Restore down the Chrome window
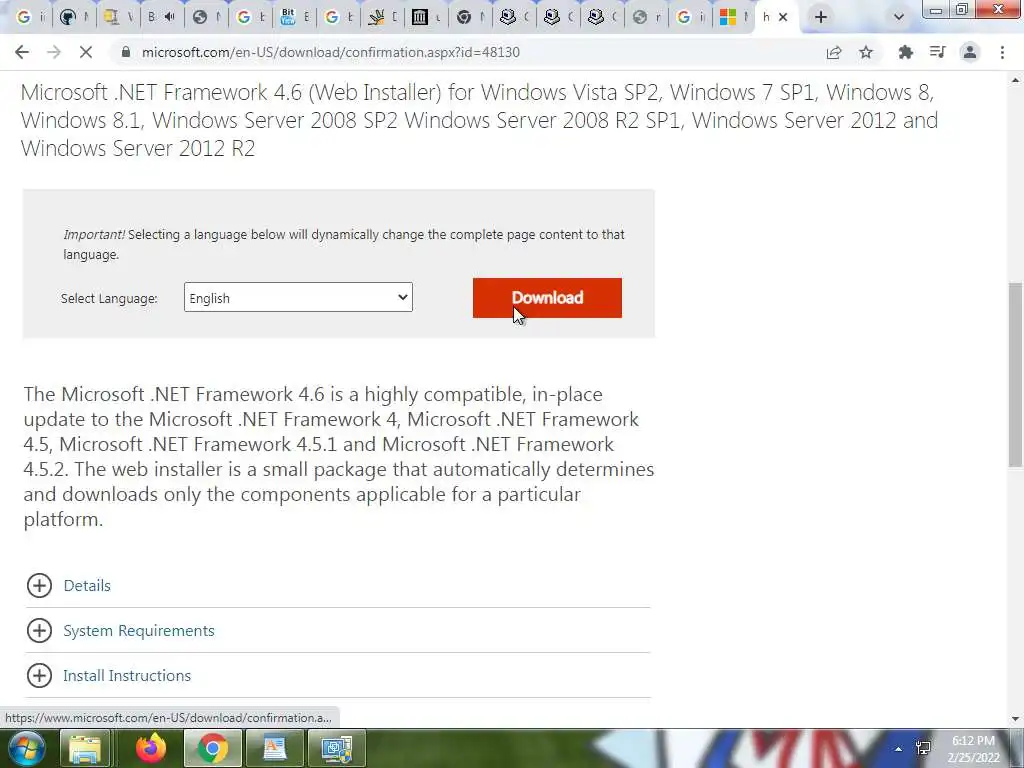This screenshot has width=1024, height=768. (962, 9)
